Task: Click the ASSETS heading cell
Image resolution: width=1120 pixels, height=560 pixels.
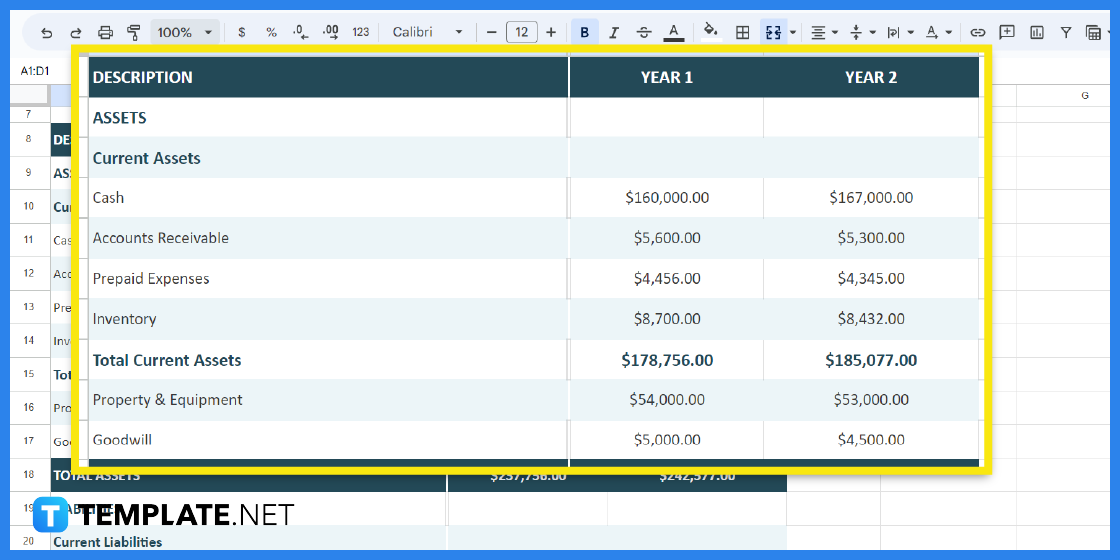Action: (x=329, y=117)
